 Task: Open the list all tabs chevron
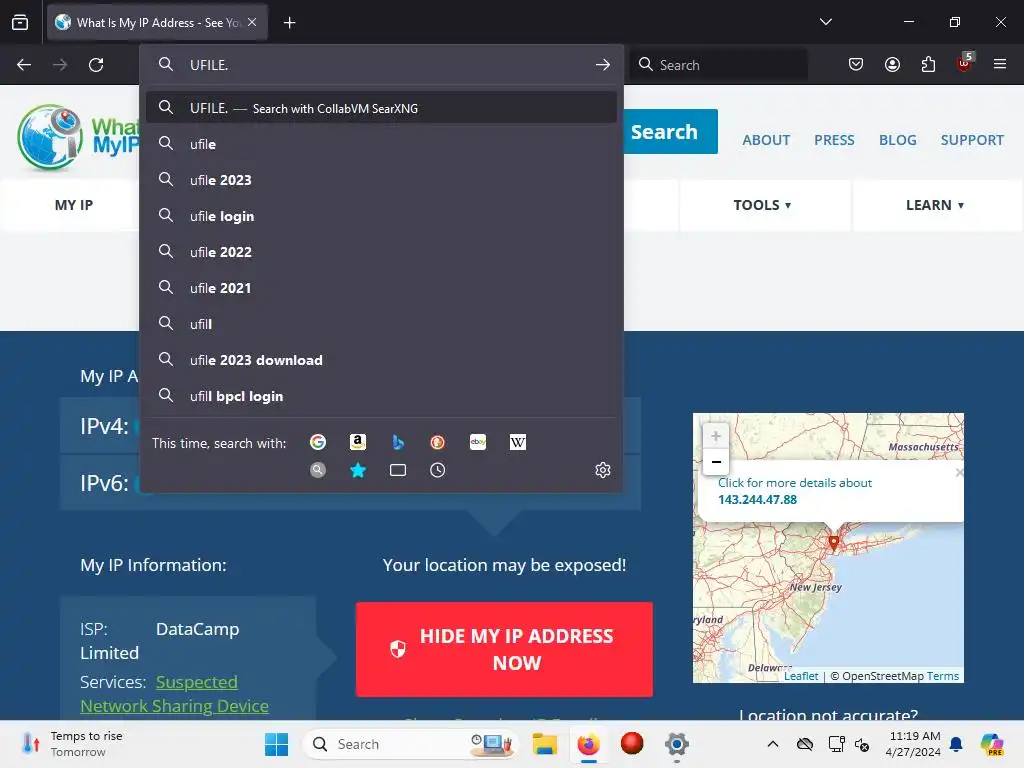point(825,22)
